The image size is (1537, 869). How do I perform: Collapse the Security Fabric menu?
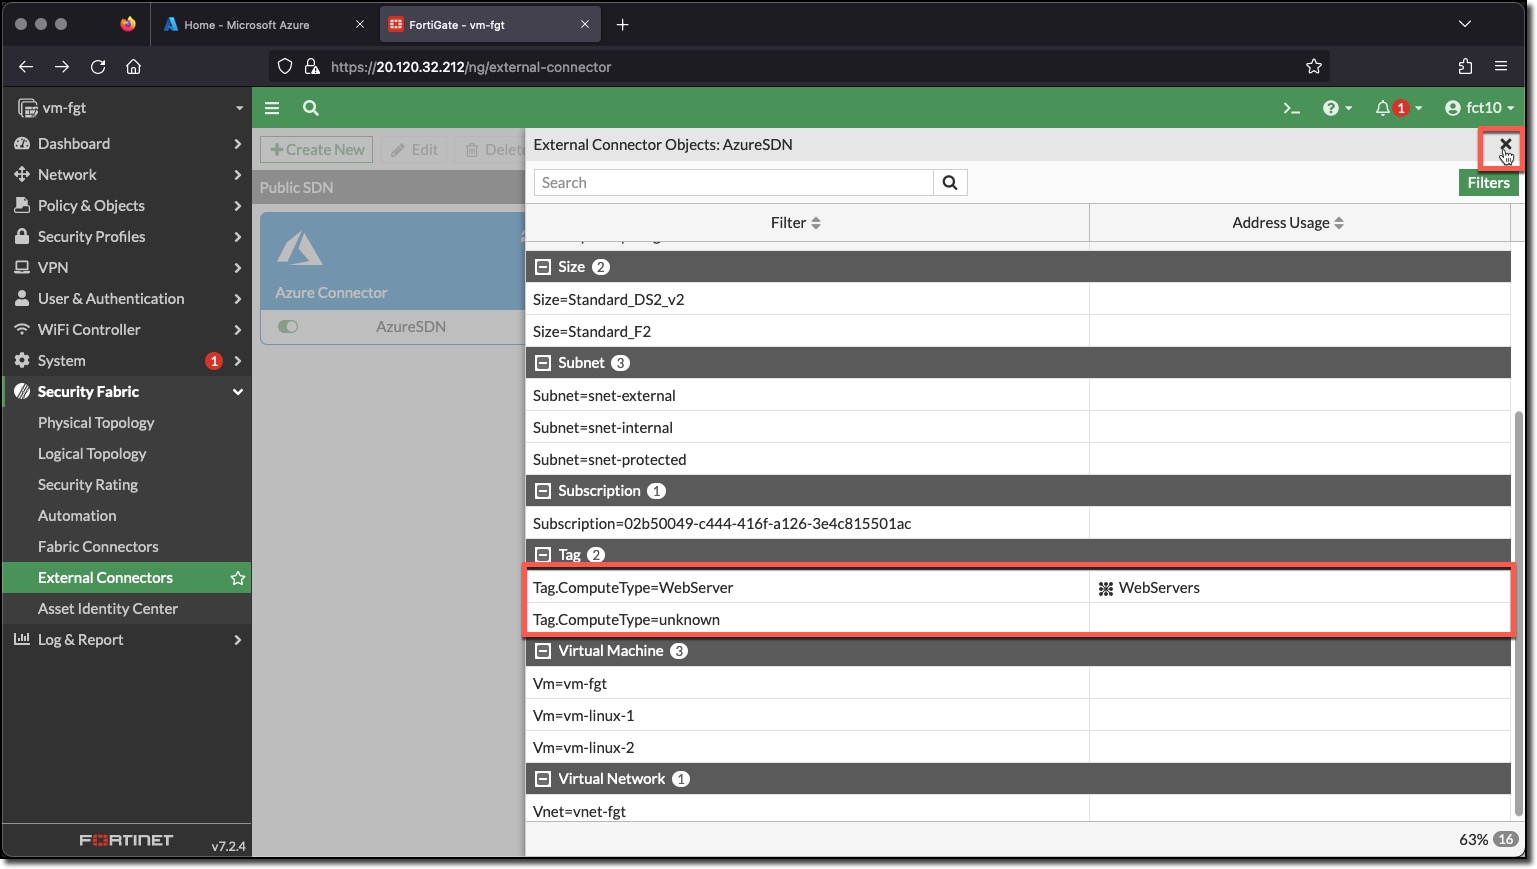click(128, 392)
